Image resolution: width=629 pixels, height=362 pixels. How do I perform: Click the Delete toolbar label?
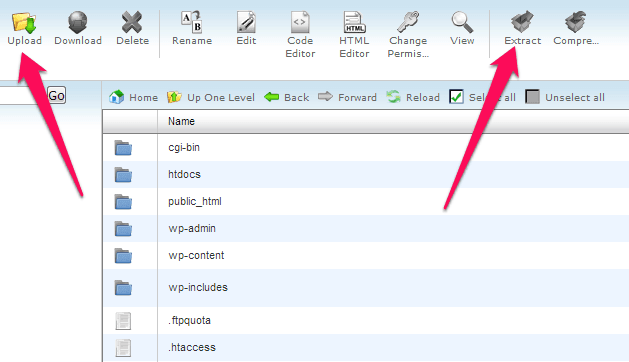132,41
